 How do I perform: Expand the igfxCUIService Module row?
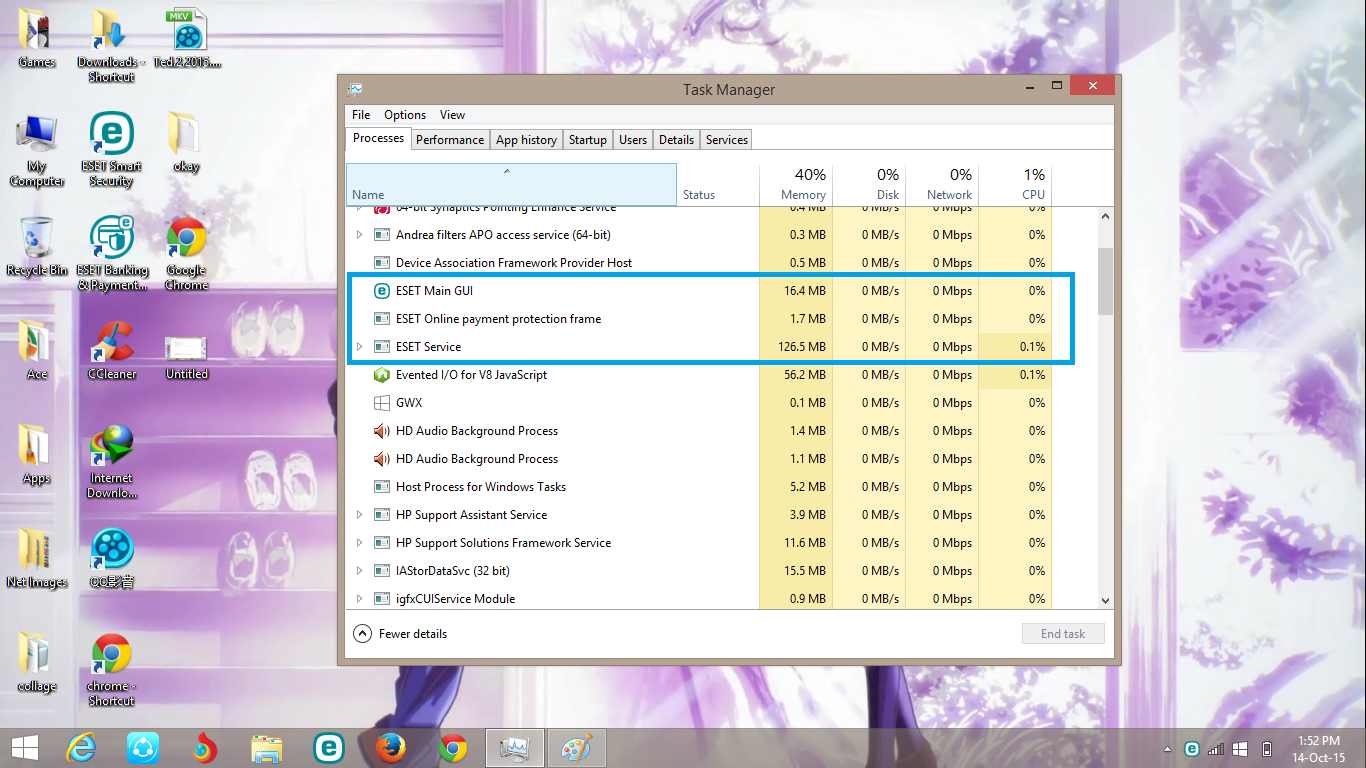tap(360, 599)
